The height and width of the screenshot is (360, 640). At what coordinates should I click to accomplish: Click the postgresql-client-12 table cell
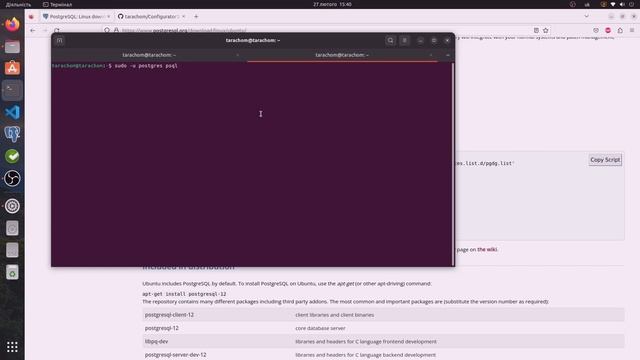[x=169, y=315]
